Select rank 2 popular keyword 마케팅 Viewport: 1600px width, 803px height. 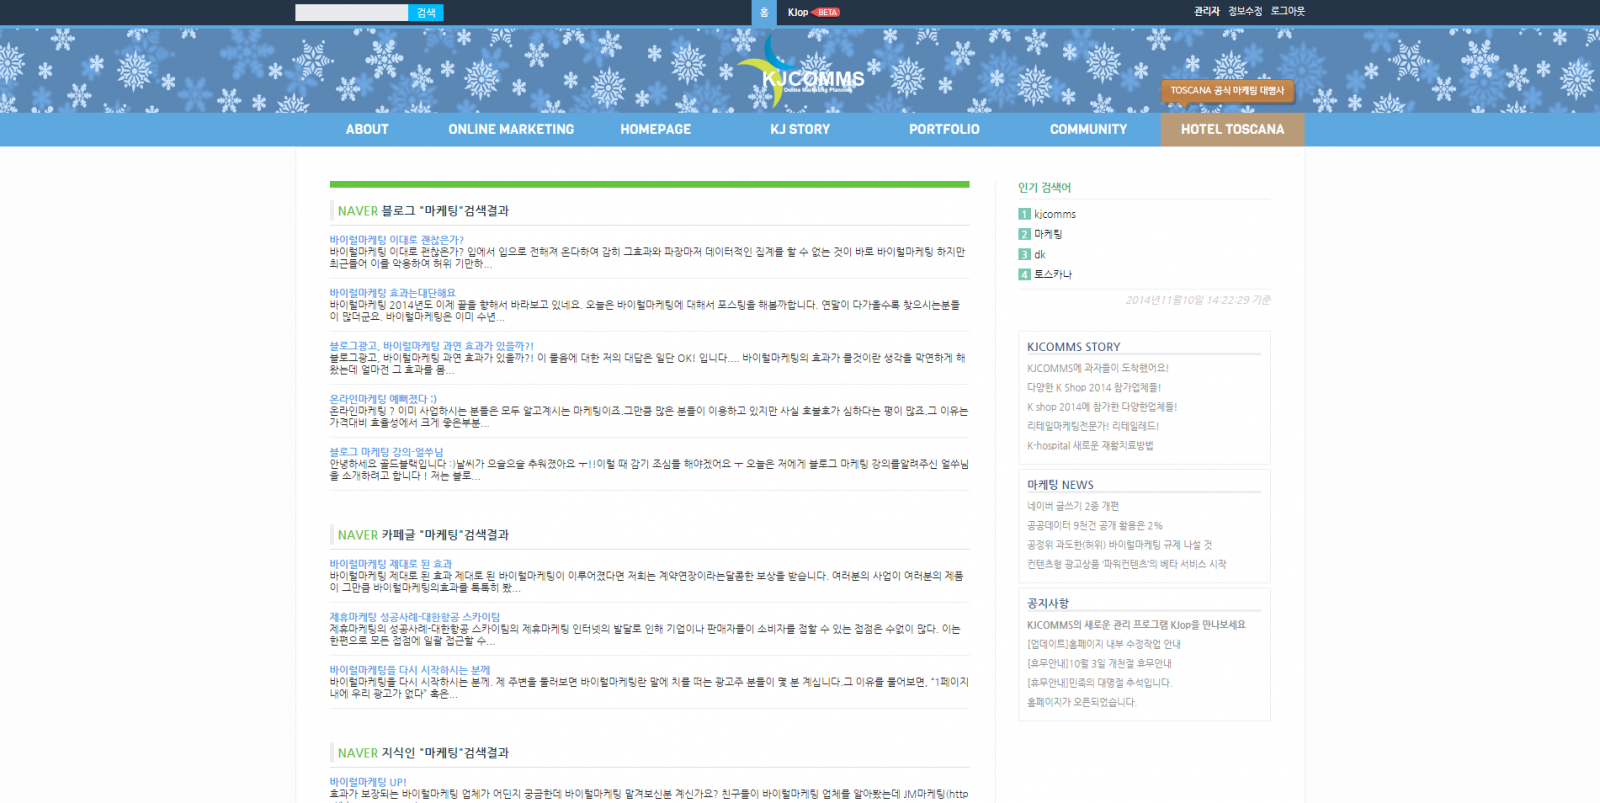[x=1047, y=234]
